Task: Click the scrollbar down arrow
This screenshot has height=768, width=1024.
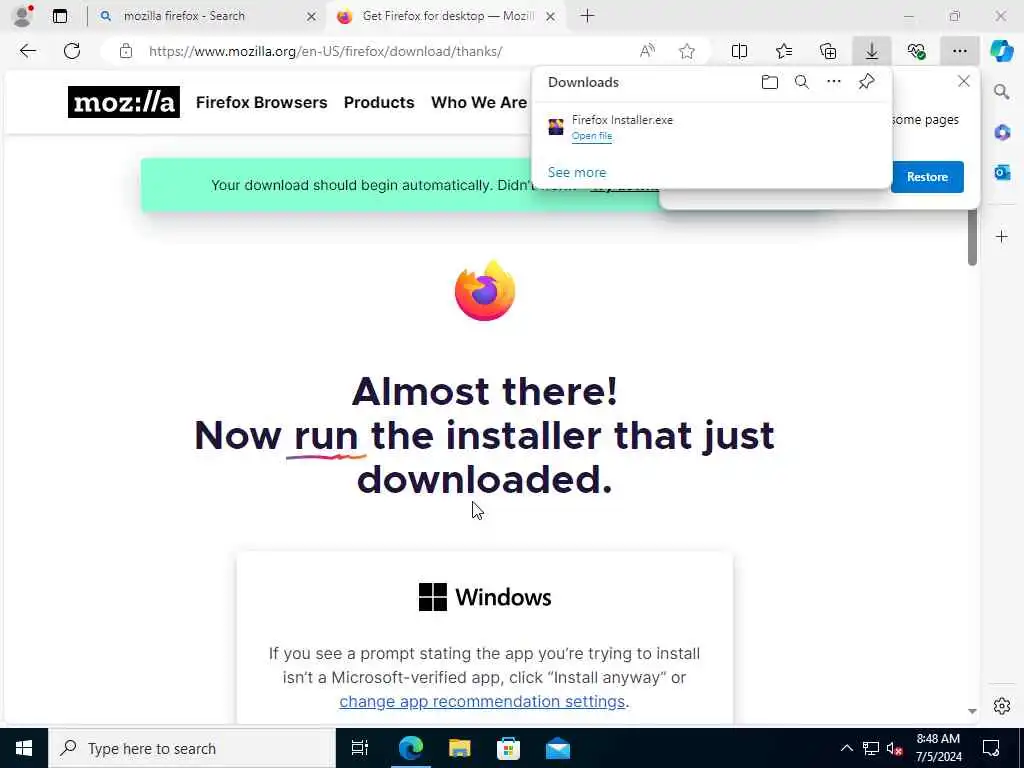Action: pos(972,711)
